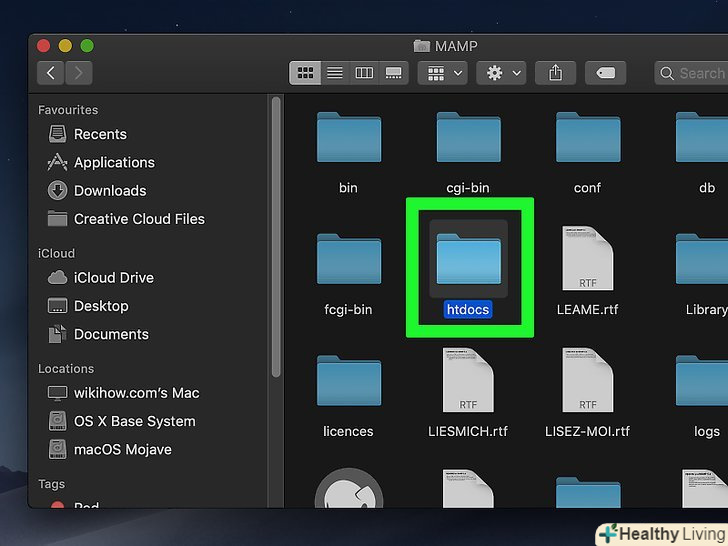Open Downloads in the sidebar
This screenshot has width=728, height=546.
(97, 191)
